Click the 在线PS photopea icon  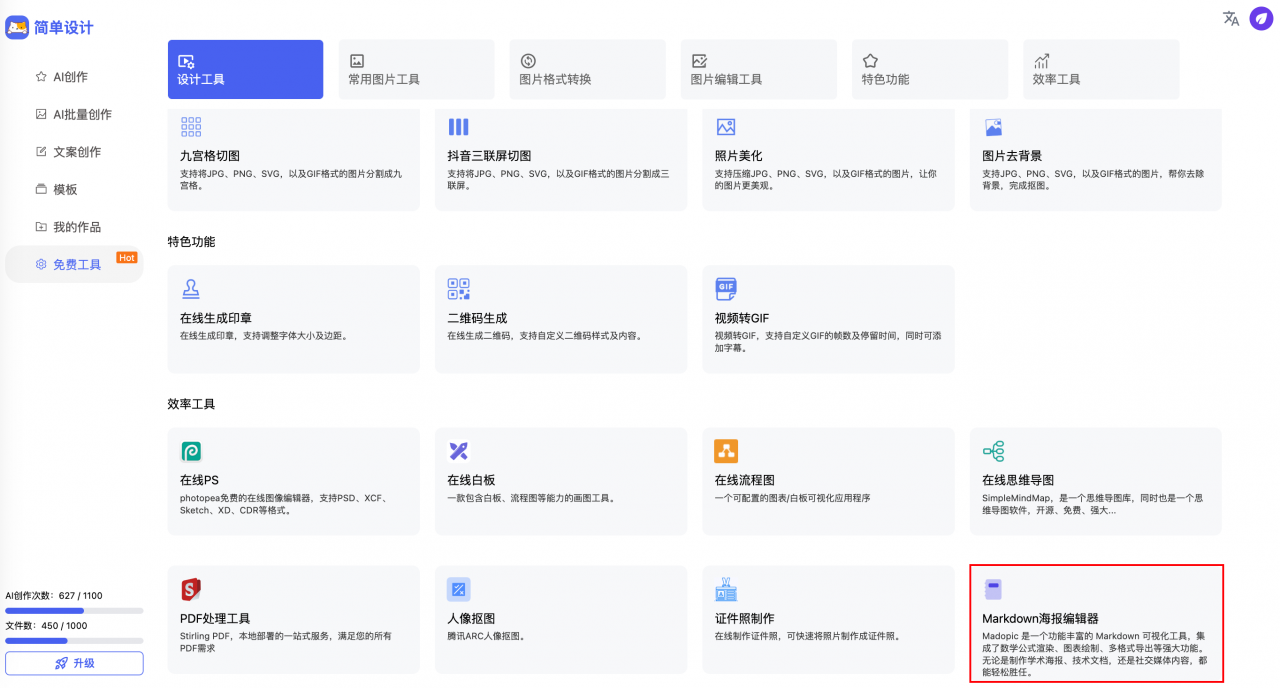[x=191, y=451]
